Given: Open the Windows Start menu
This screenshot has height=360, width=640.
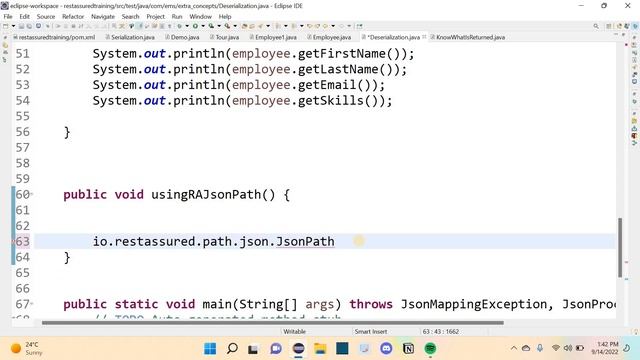Looking at the screenshot, I should click(x=210, y=349).
